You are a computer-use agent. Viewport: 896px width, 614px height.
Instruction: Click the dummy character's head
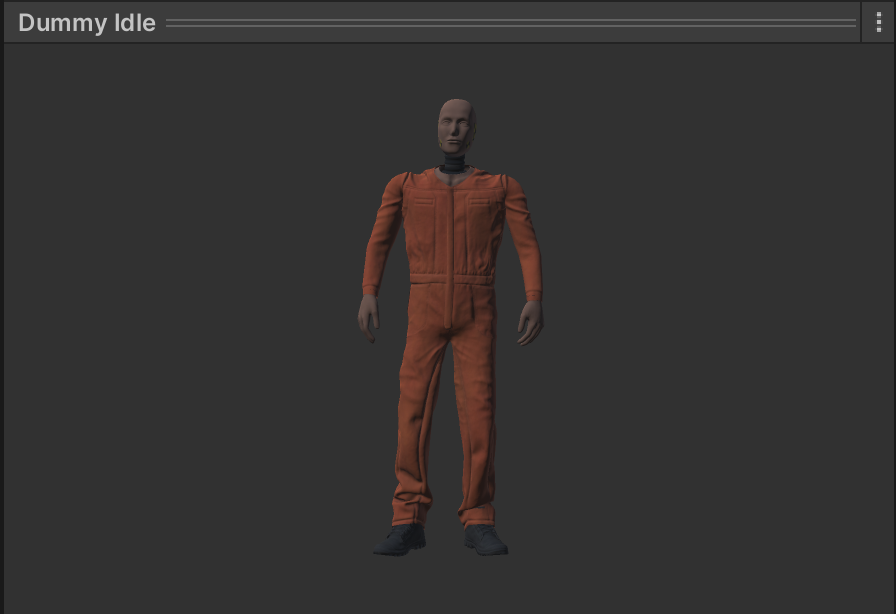(x=456, y=125)
